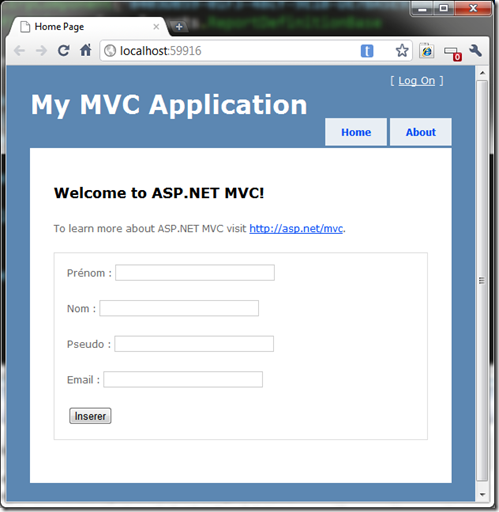This screenshot has height=512, width=499.
Task: Maximize the browser window
Action: 444,8
